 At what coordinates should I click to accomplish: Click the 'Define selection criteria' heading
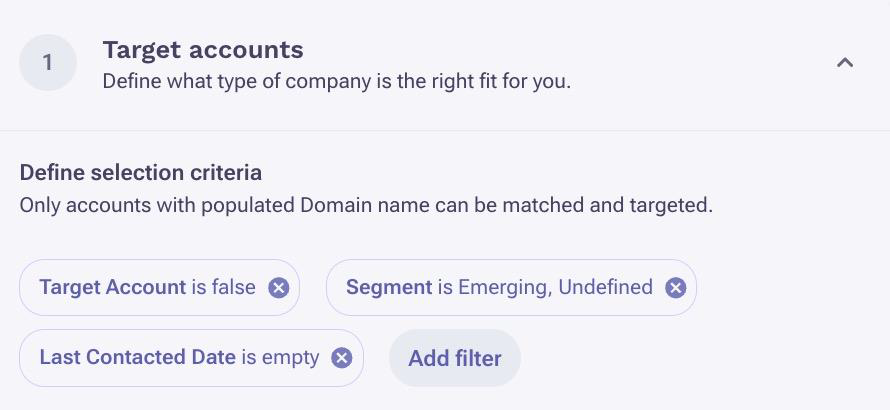click(141, 172)
